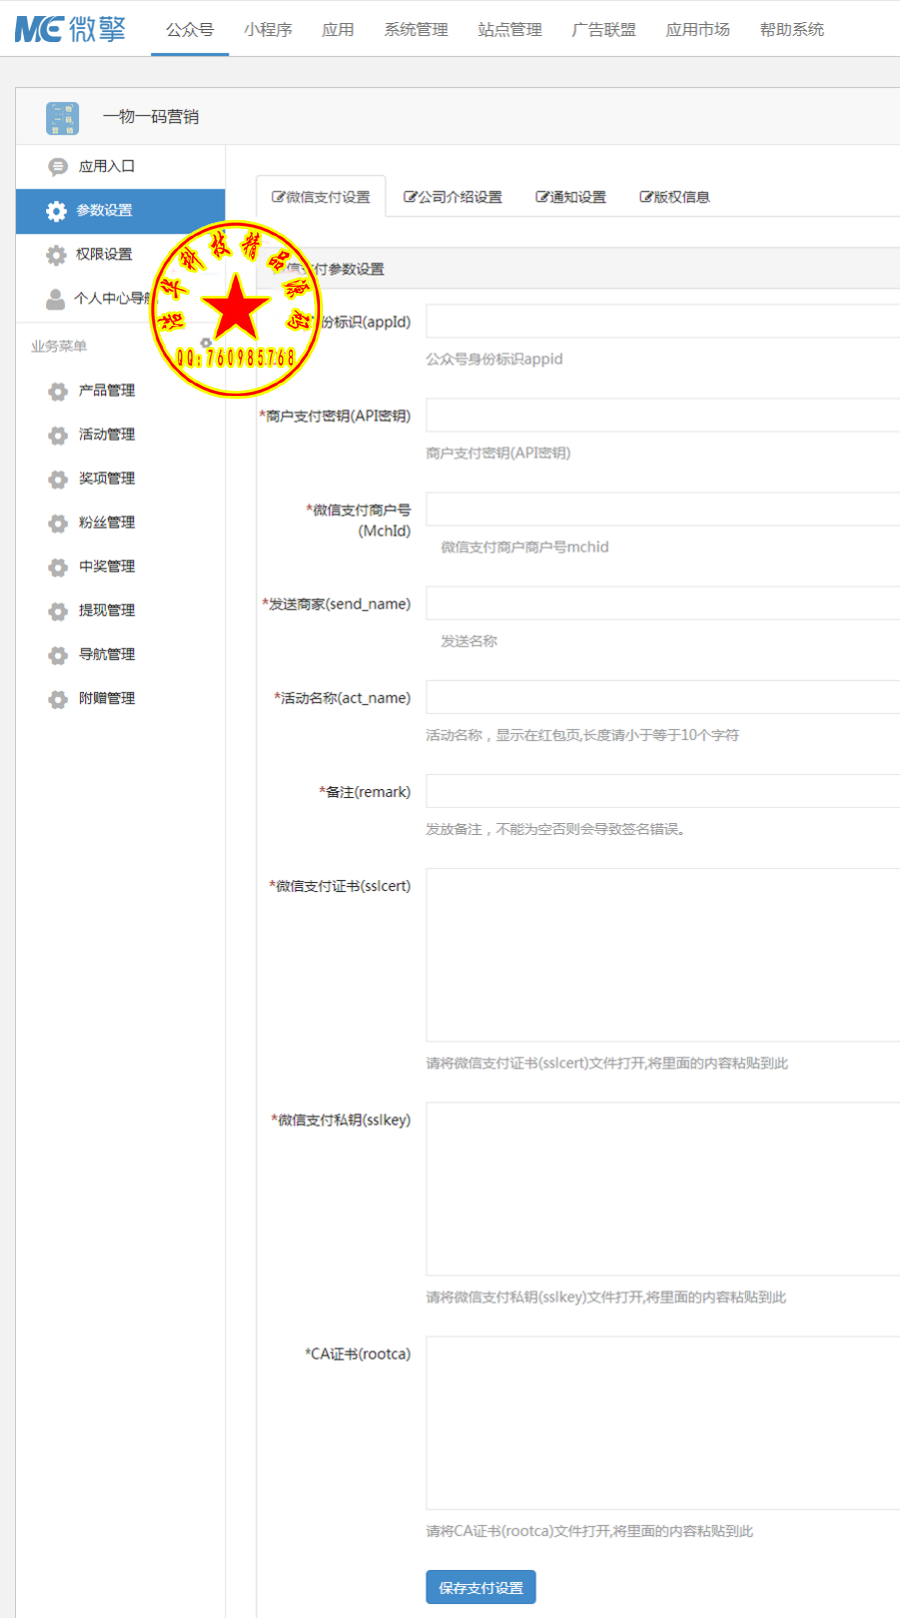The image size is (900, 1618).
Task: Focus the 活动名称(act_name) input field
Action: click(663, 697)
